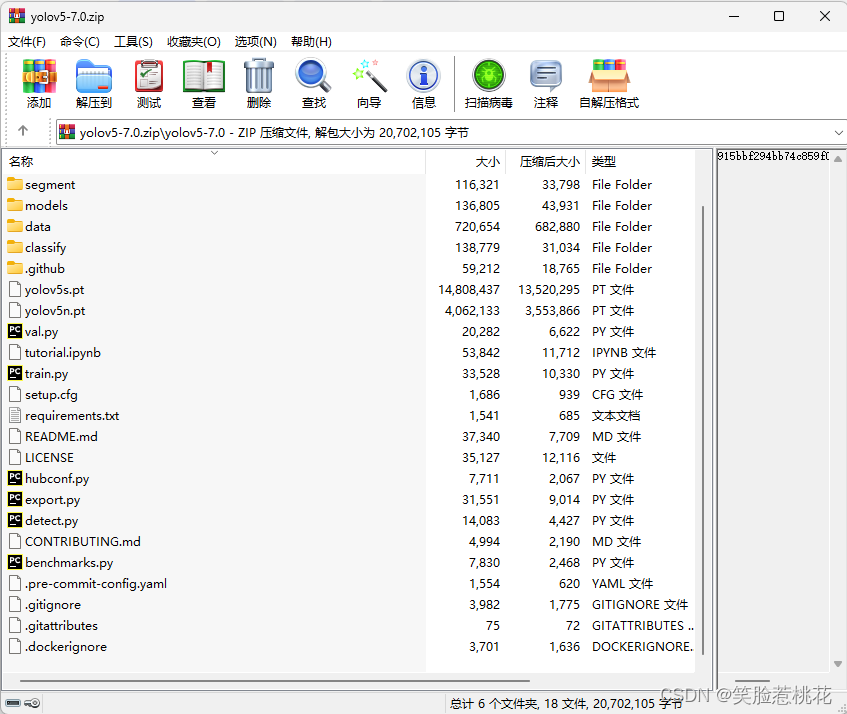Image resolution: width=847 pixels, height=714 pixels.
Task: Open the File (文件) menu
Action: coord(26,42)
